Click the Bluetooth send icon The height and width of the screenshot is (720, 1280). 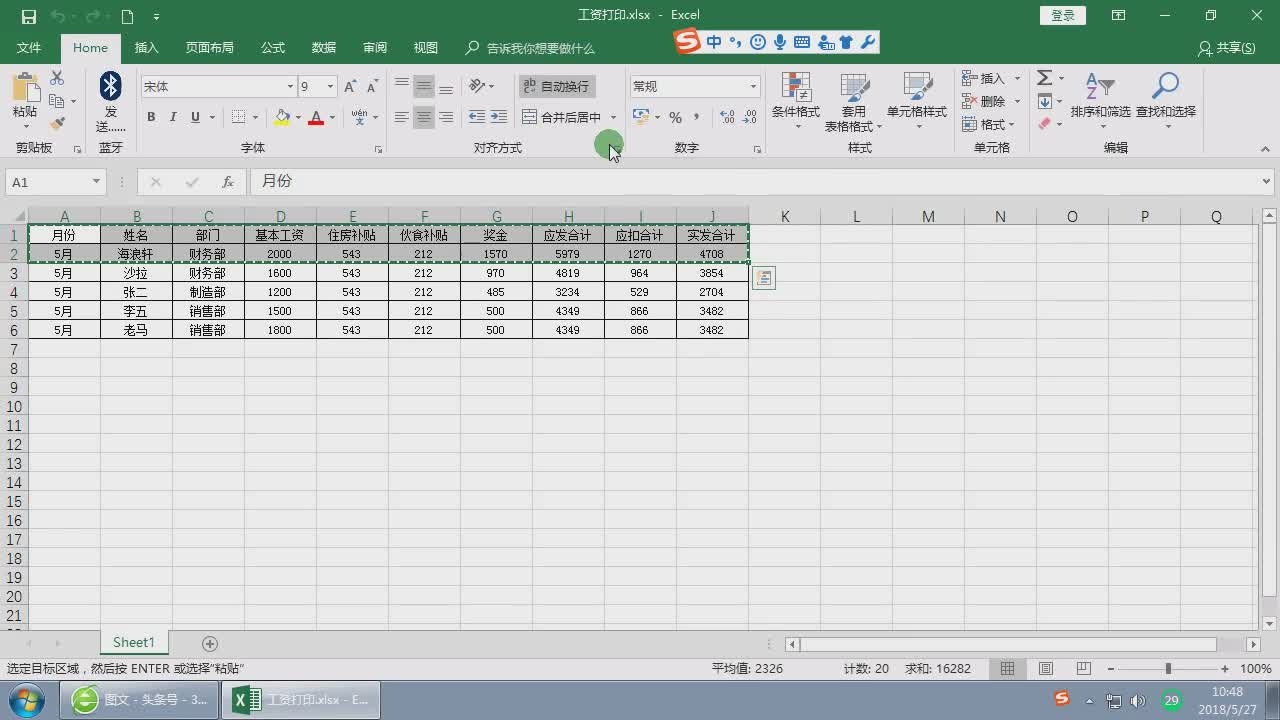point(111,87)
